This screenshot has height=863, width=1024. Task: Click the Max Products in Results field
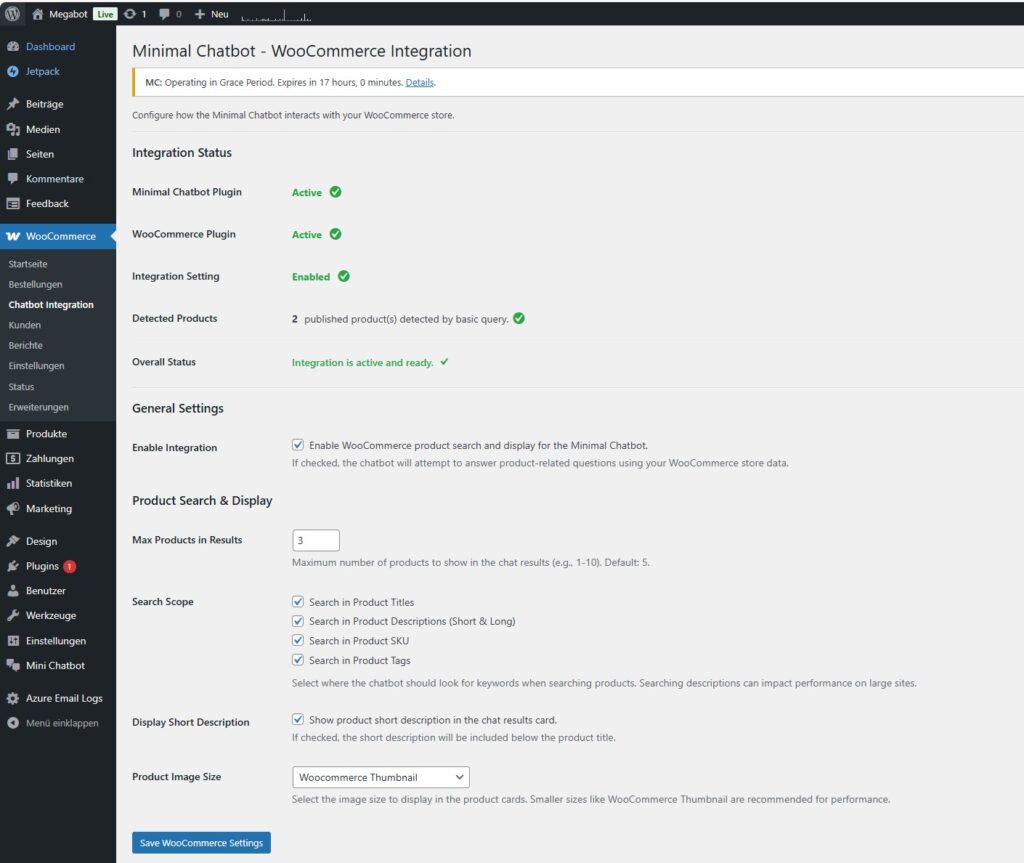(316, 540)
